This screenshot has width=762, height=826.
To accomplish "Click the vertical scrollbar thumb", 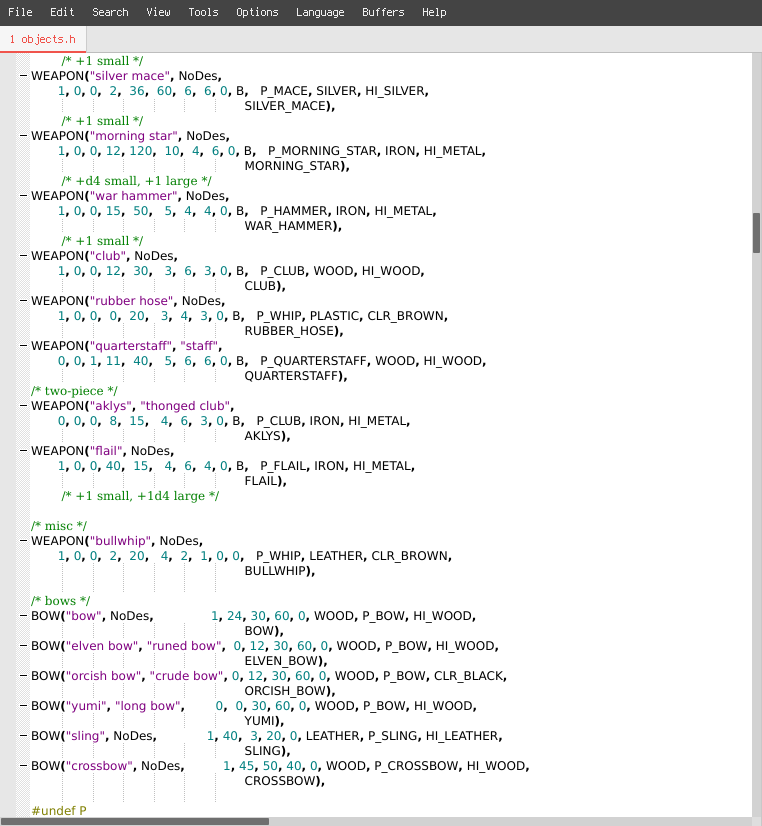I will pyautogui.click(x=756, y=232).
